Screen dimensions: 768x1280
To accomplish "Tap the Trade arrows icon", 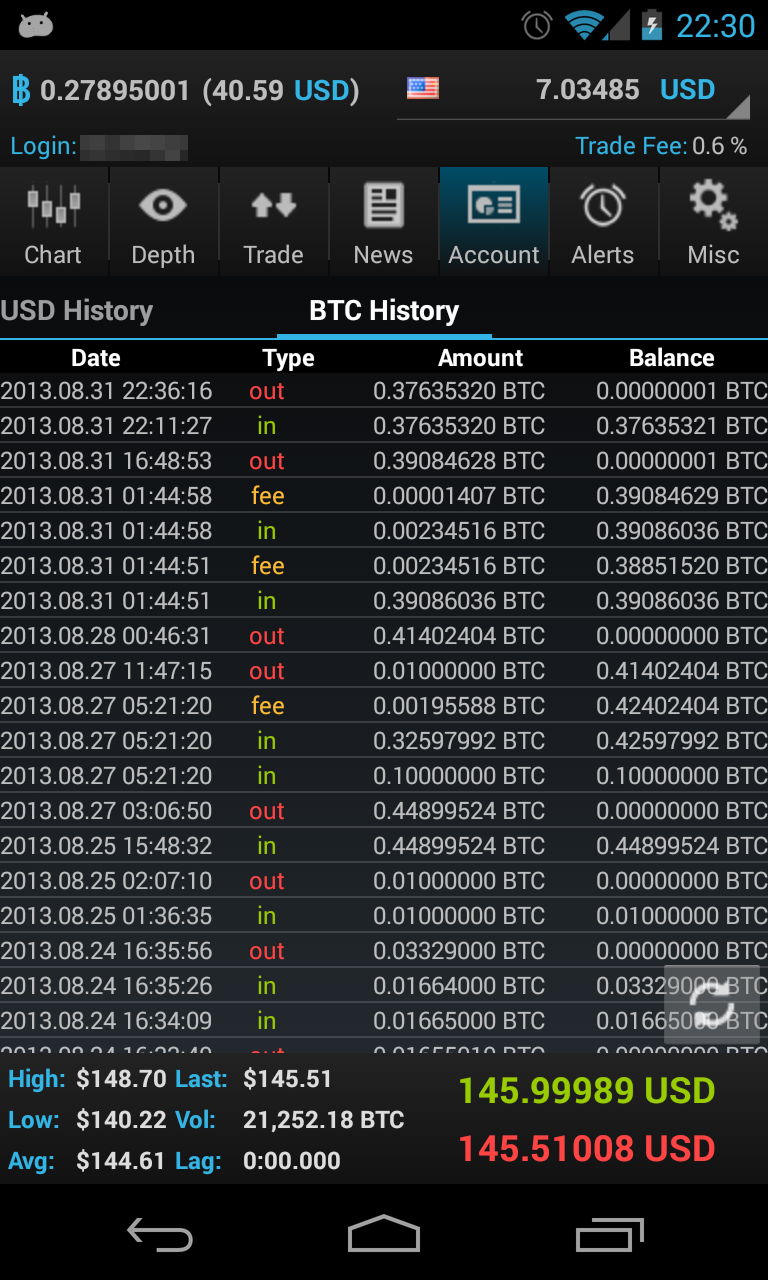I will coord(273,206).
